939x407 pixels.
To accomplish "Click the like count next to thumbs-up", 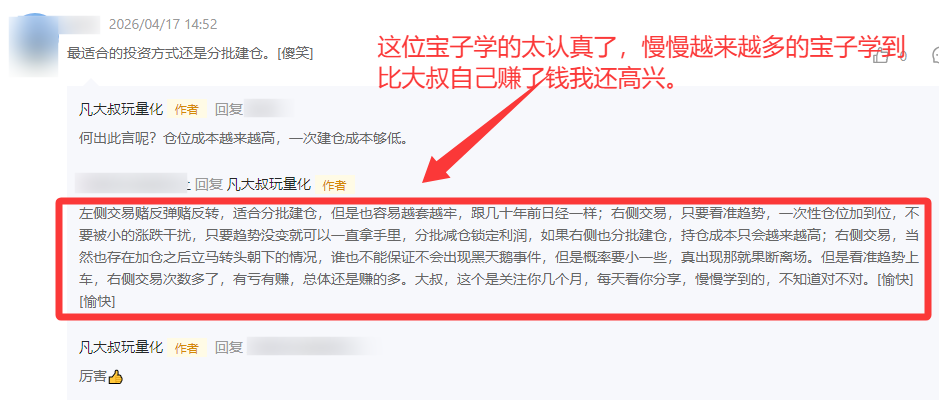I will point(904,57).
